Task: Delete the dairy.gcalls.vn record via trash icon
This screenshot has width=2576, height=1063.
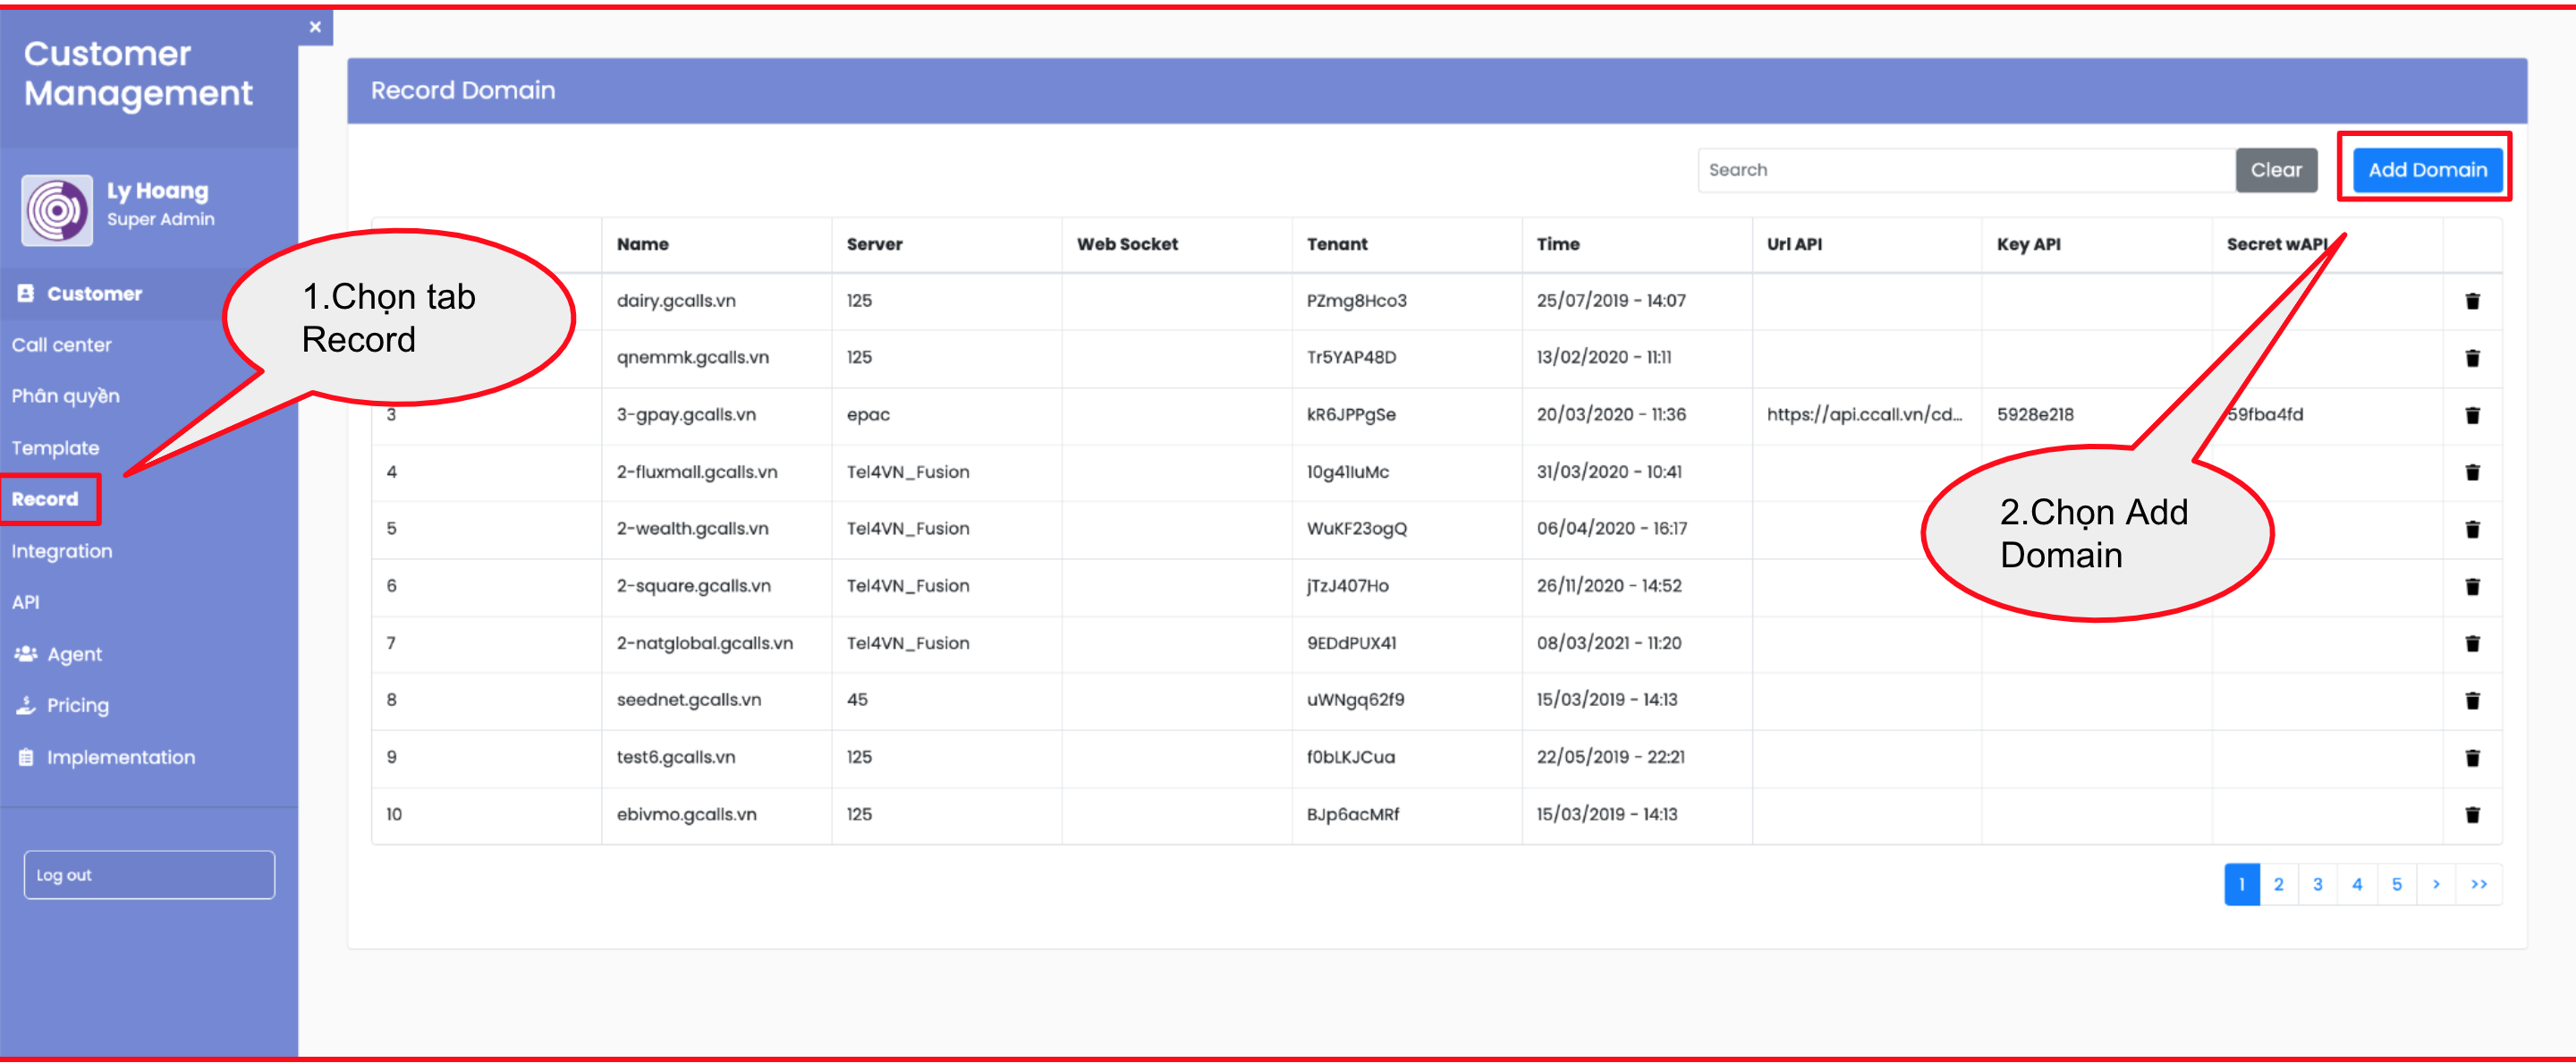Action: coord(2472,301)
